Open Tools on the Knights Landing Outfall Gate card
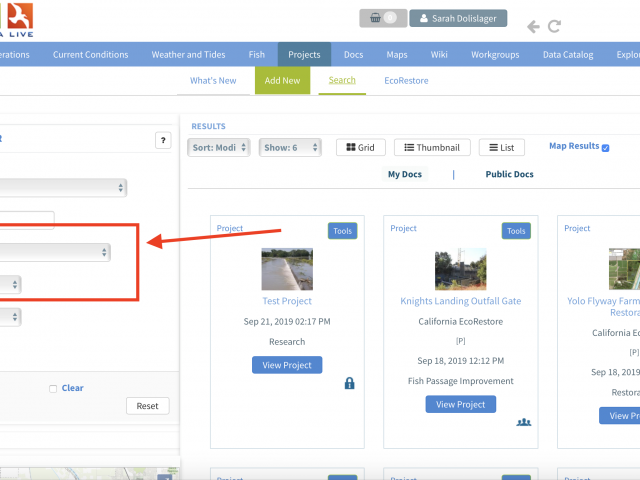640x480 pixels. 516,231
